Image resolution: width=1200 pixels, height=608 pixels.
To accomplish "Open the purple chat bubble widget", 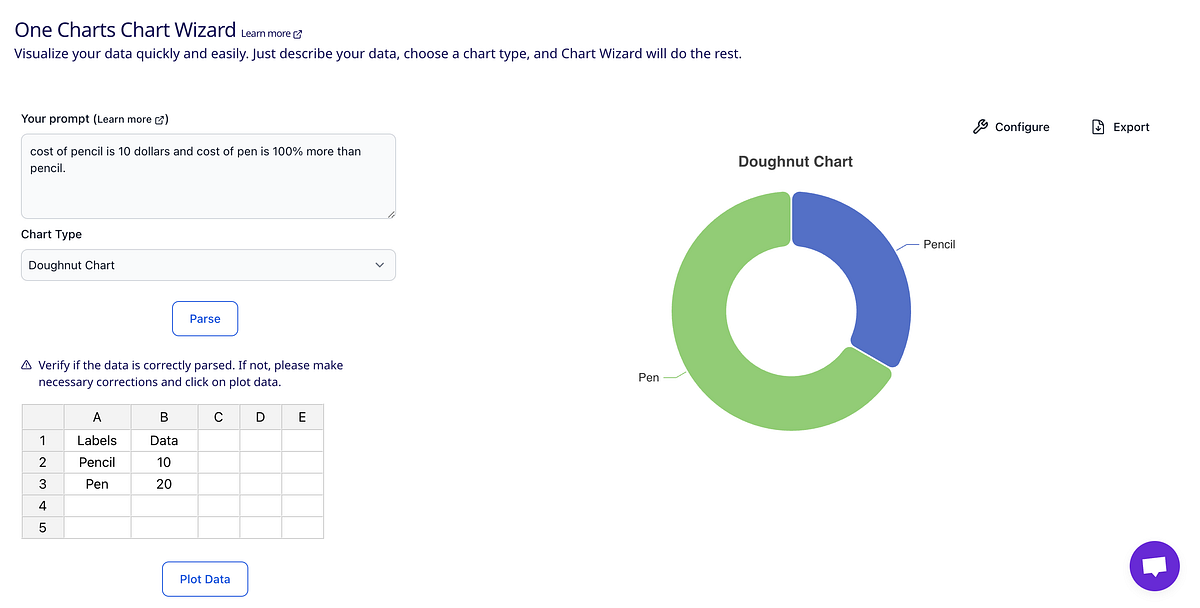I will coord(1154,566).
